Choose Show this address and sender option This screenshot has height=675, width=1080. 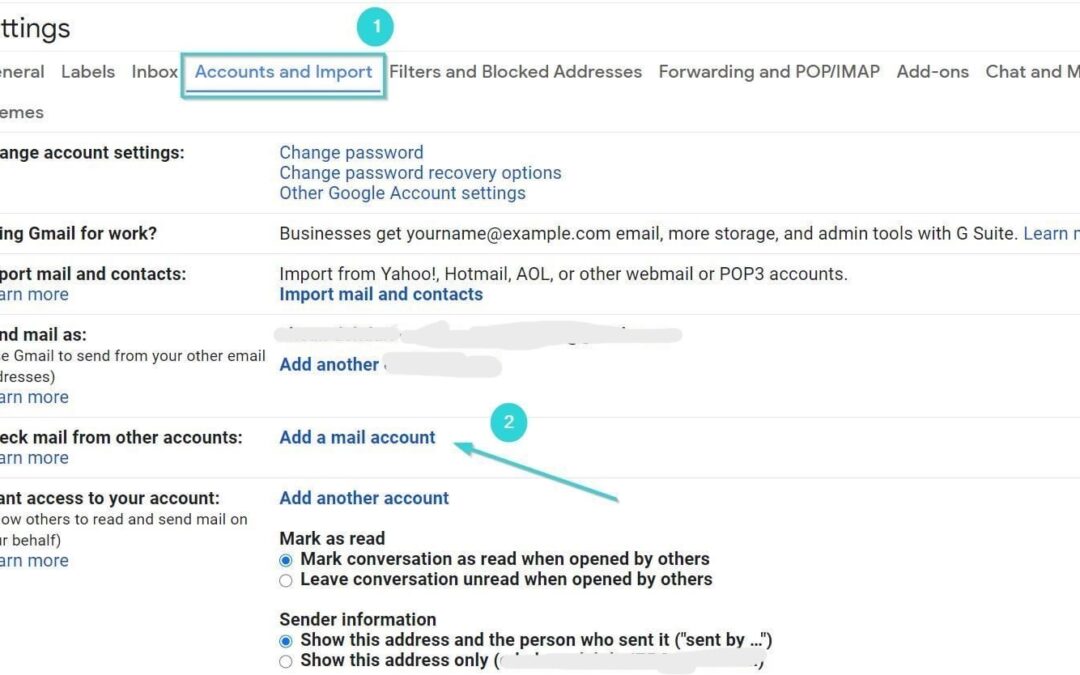287,641
